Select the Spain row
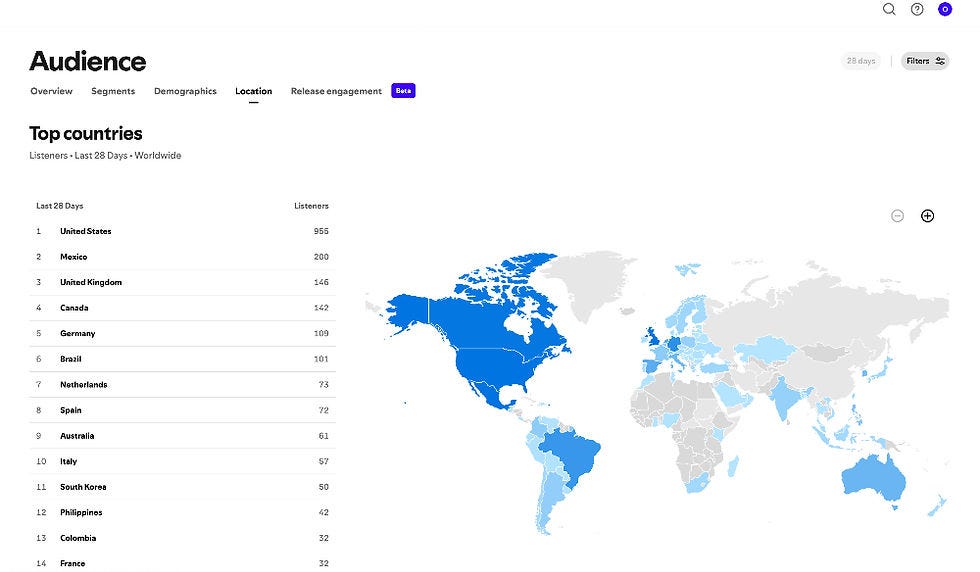 tap(182, 410)
